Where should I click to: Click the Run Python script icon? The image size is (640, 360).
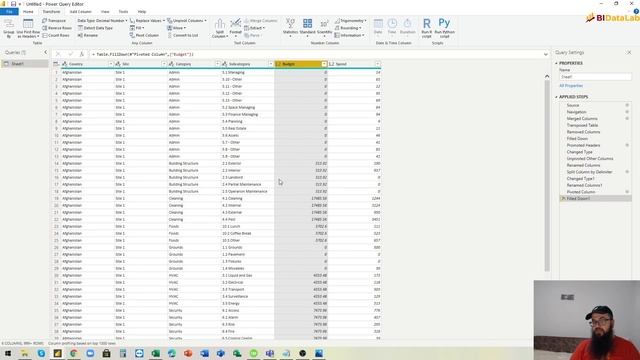click(444, 23)
